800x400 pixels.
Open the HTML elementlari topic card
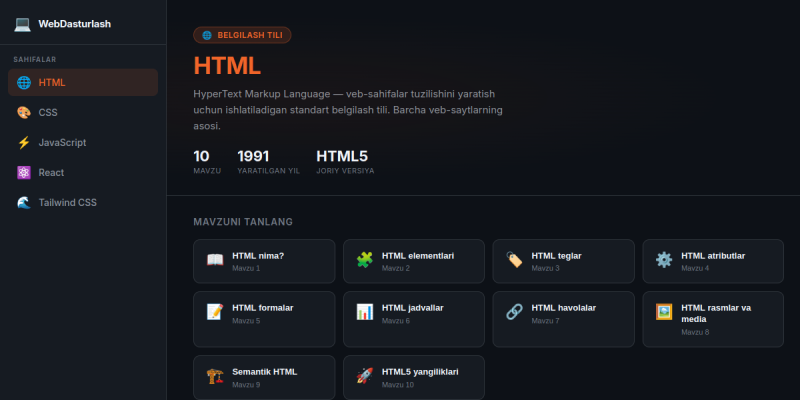(414, 261)
